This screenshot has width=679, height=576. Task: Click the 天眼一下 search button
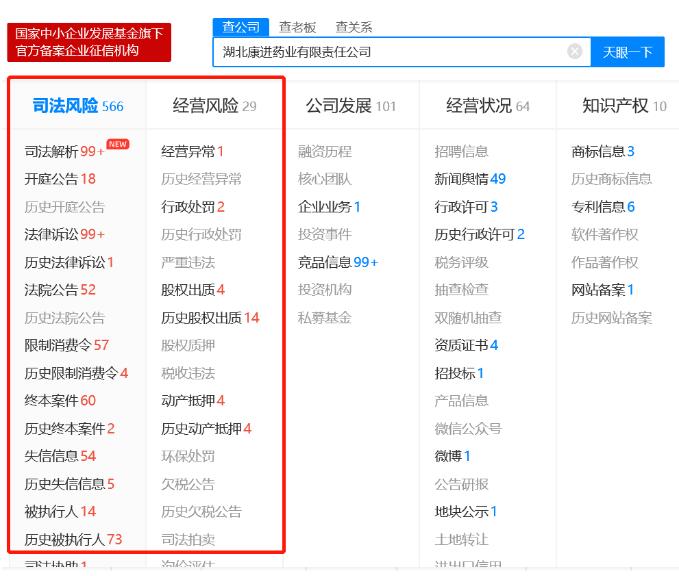[627, 52]
